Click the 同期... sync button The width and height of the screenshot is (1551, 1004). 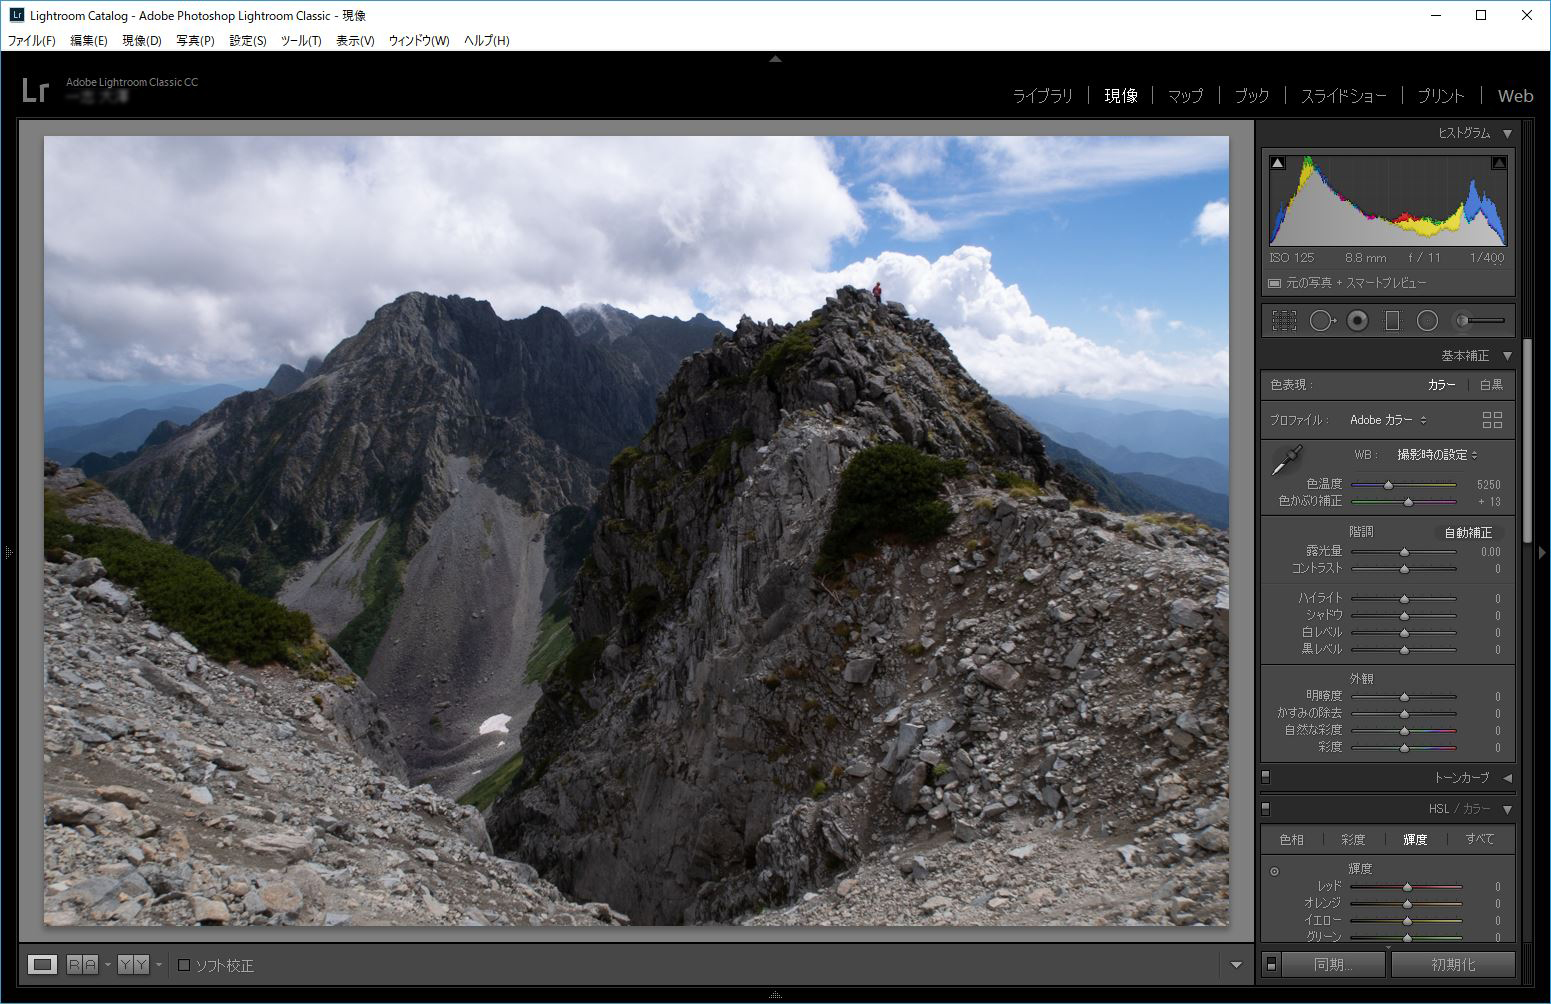(1333, 965)
